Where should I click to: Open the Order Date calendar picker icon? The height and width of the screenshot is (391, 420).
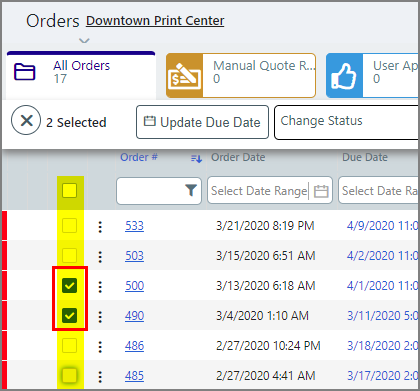[x=321, y=191]
